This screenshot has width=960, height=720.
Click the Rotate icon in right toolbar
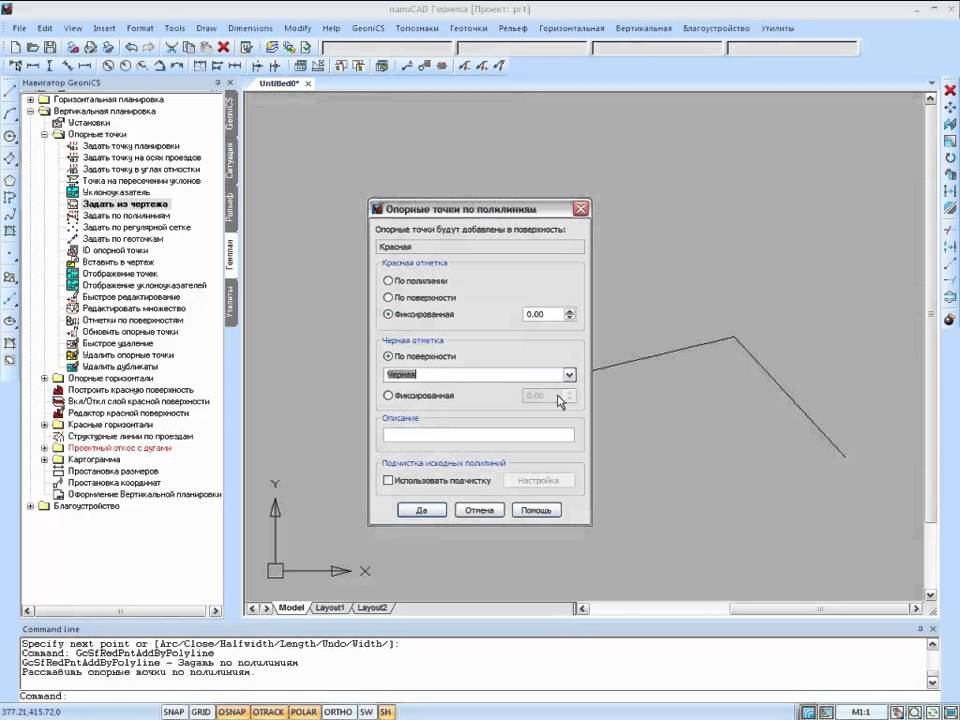(x=950, y=157)
